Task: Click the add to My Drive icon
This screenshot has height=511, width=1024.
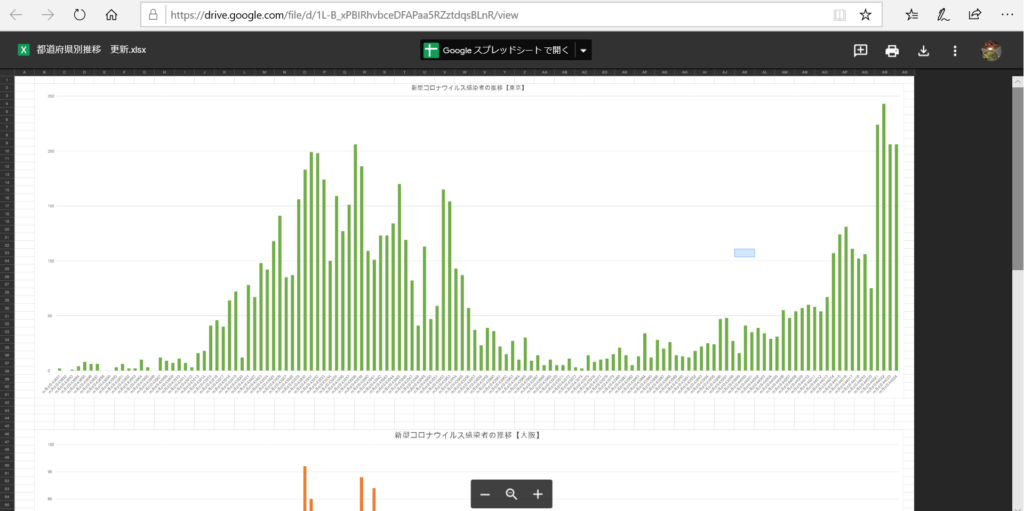Action: (861, 50)
